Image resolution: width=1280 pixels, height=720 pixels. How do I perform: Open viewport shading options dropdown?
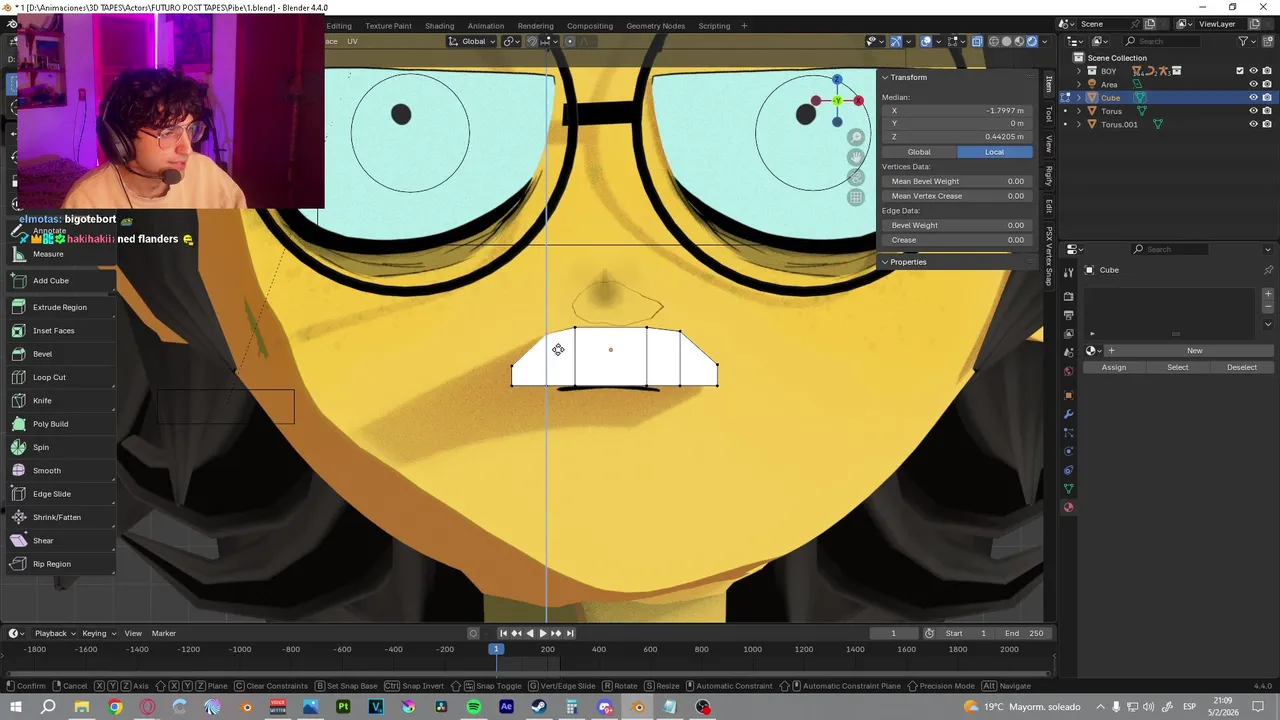[x=1045, y=41]
